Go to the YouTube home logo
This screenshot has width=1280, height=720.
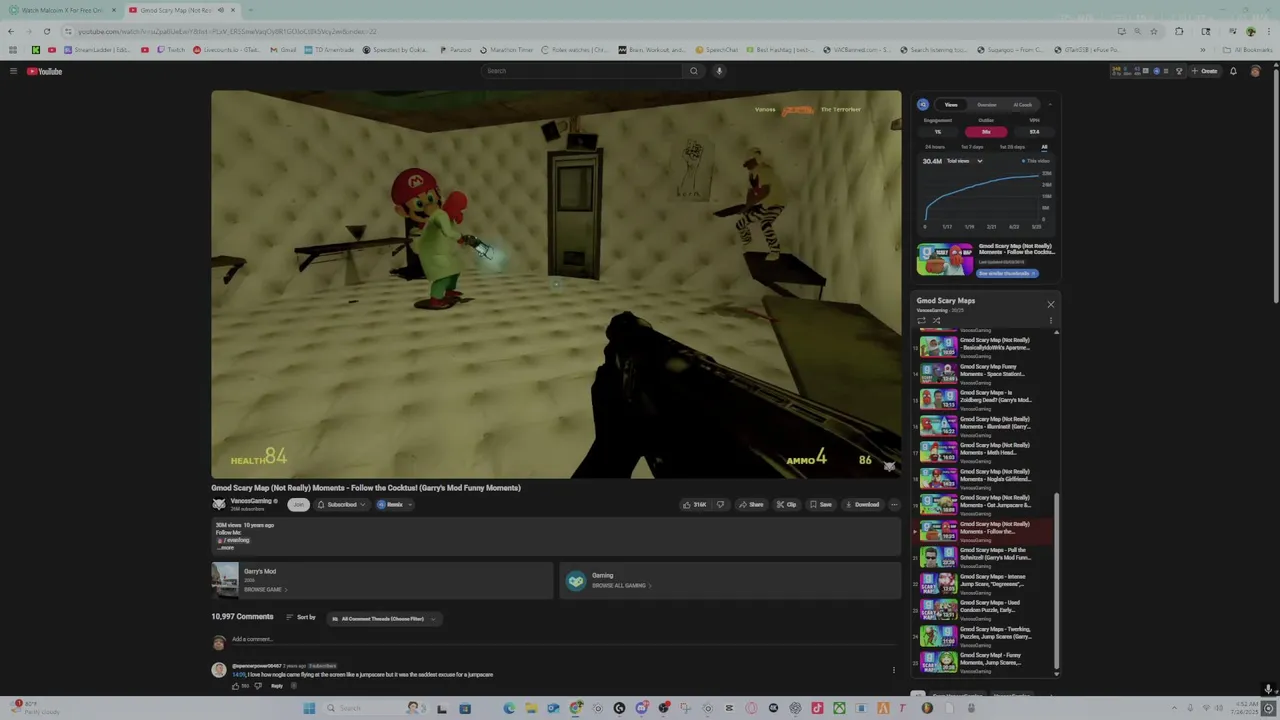click(x=45, y=71)
